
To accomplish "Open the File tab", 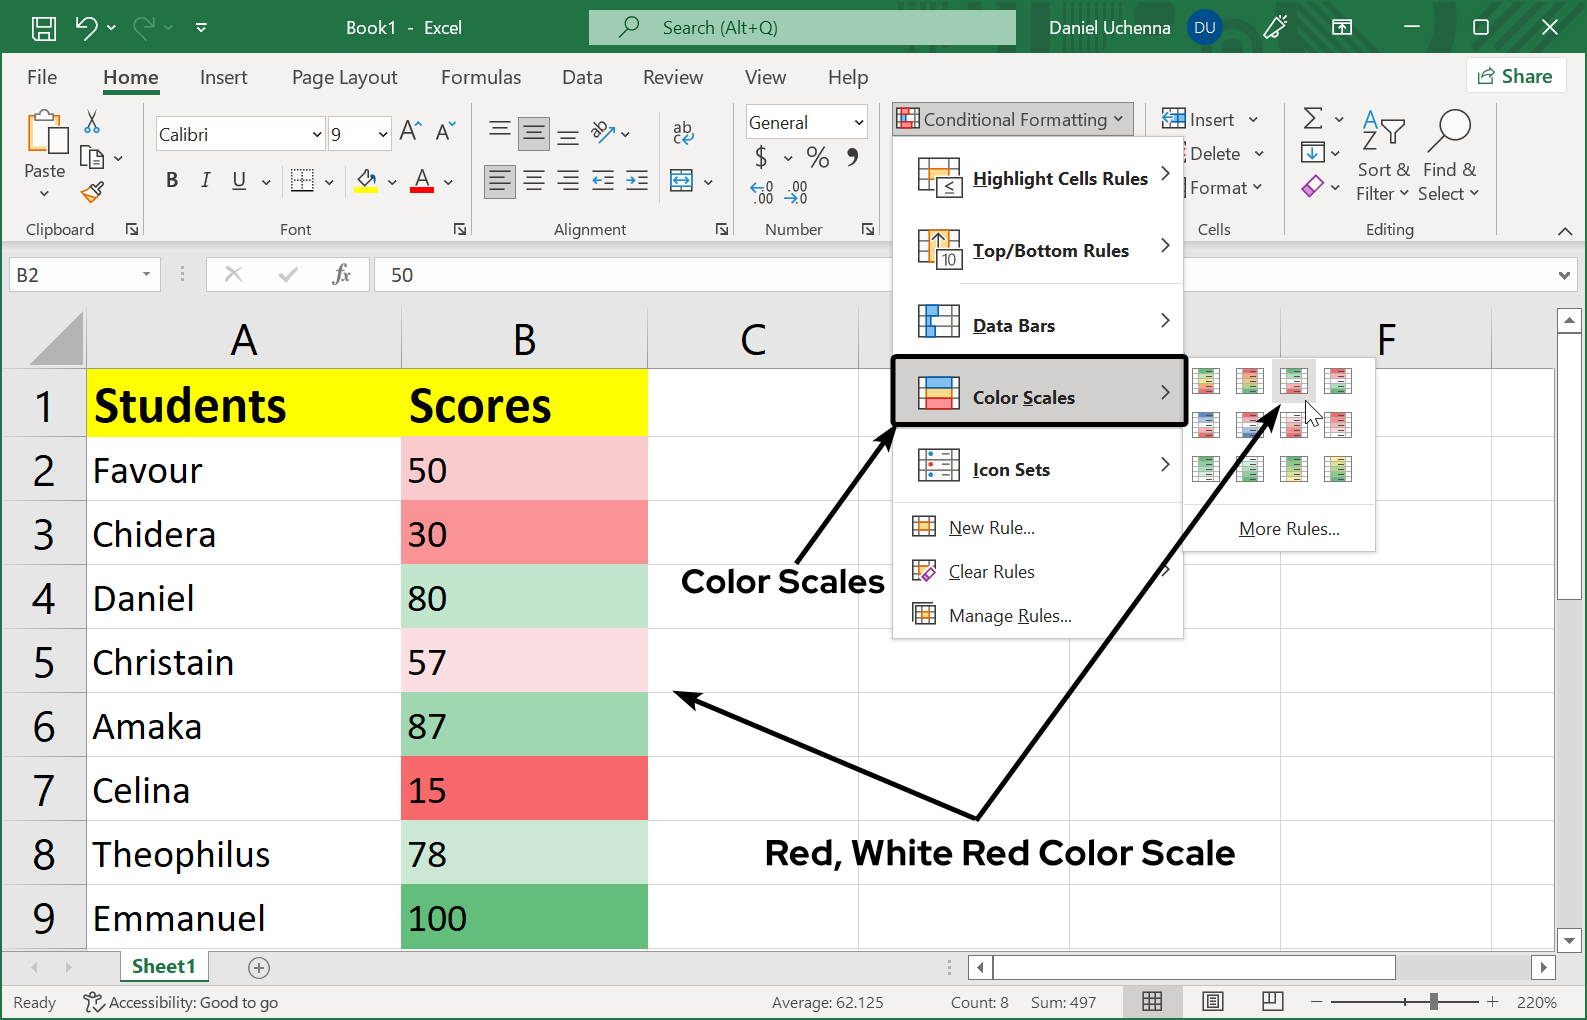I will click(x=42, y=77).
